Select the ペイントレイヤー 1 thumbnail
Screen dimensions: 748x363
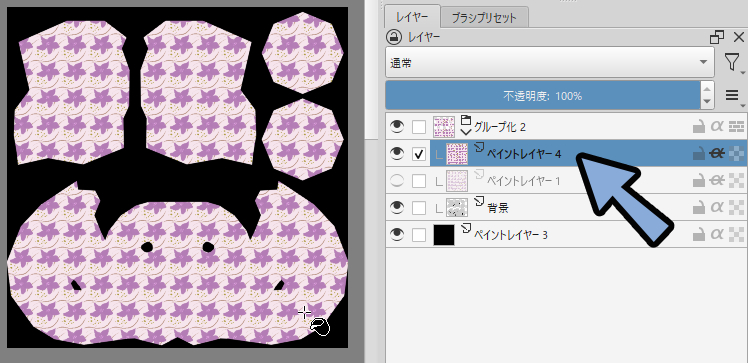[x=457, y=181]
